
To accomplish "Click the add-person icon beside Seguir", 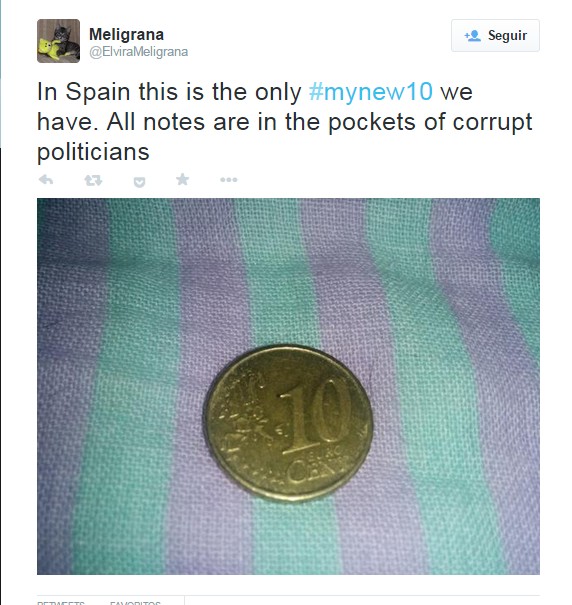I will tap(472, 36).
